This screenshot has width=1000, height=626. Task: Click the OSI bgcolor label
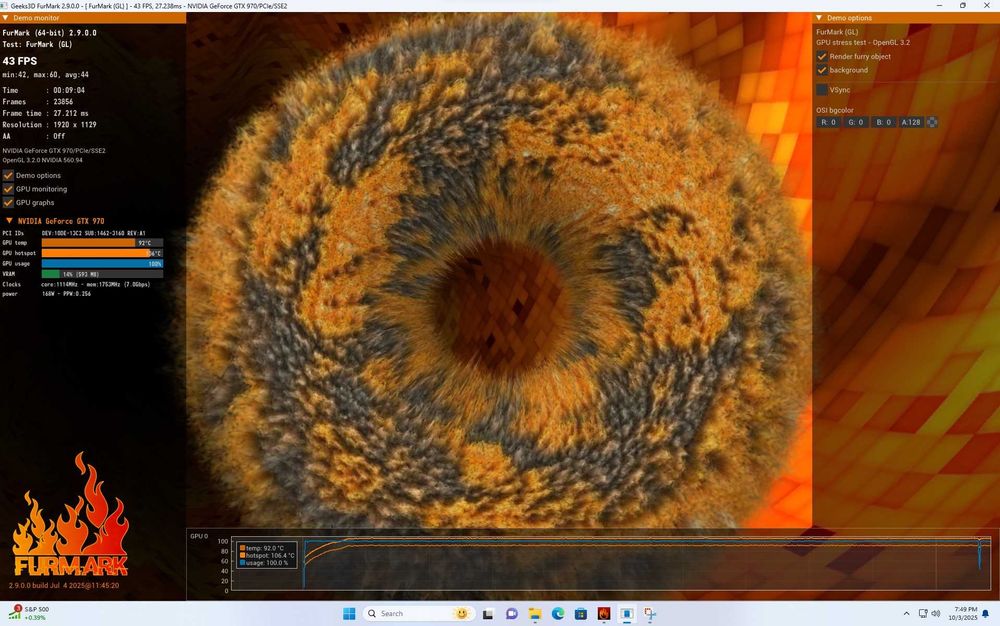pos(835,110)
